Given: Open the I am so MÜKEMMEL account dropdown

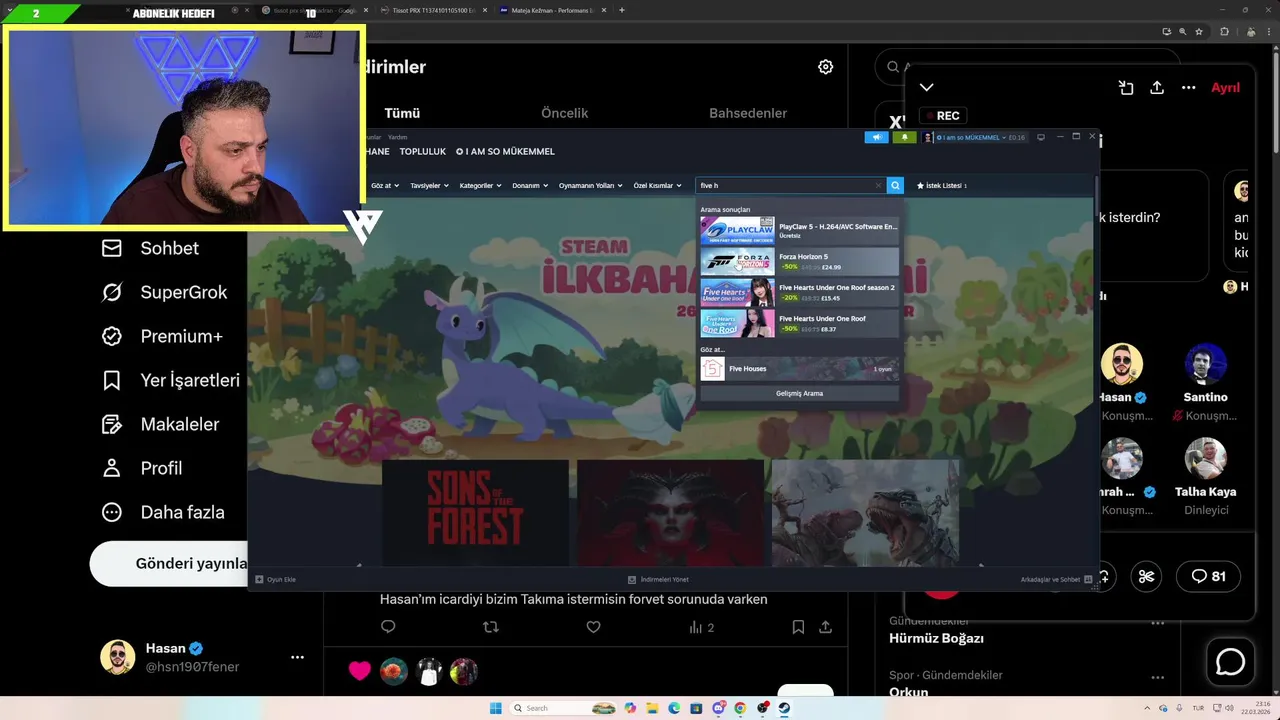Looking at the screenshot, I should coord(975,137).
